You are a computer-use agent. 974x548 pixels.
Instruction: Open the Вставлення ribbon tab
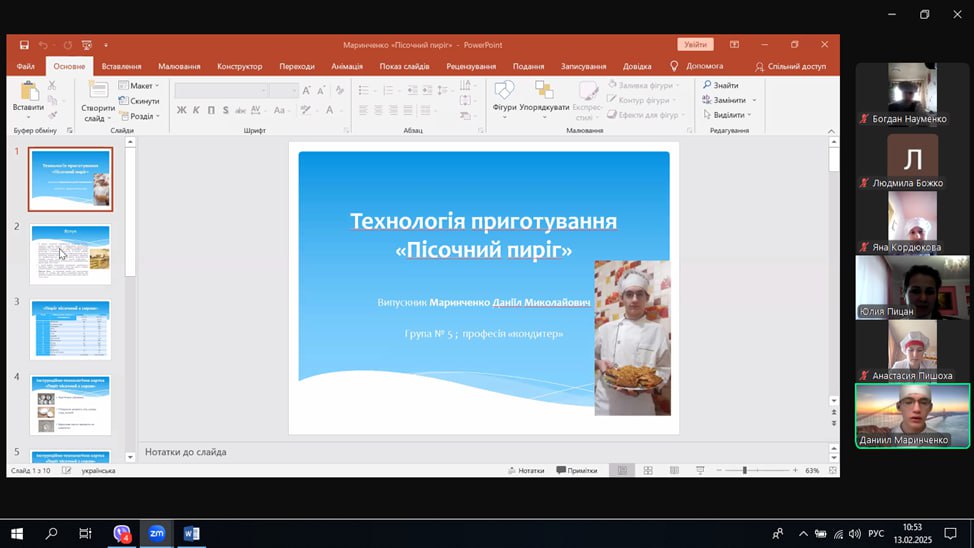point(121,66)
